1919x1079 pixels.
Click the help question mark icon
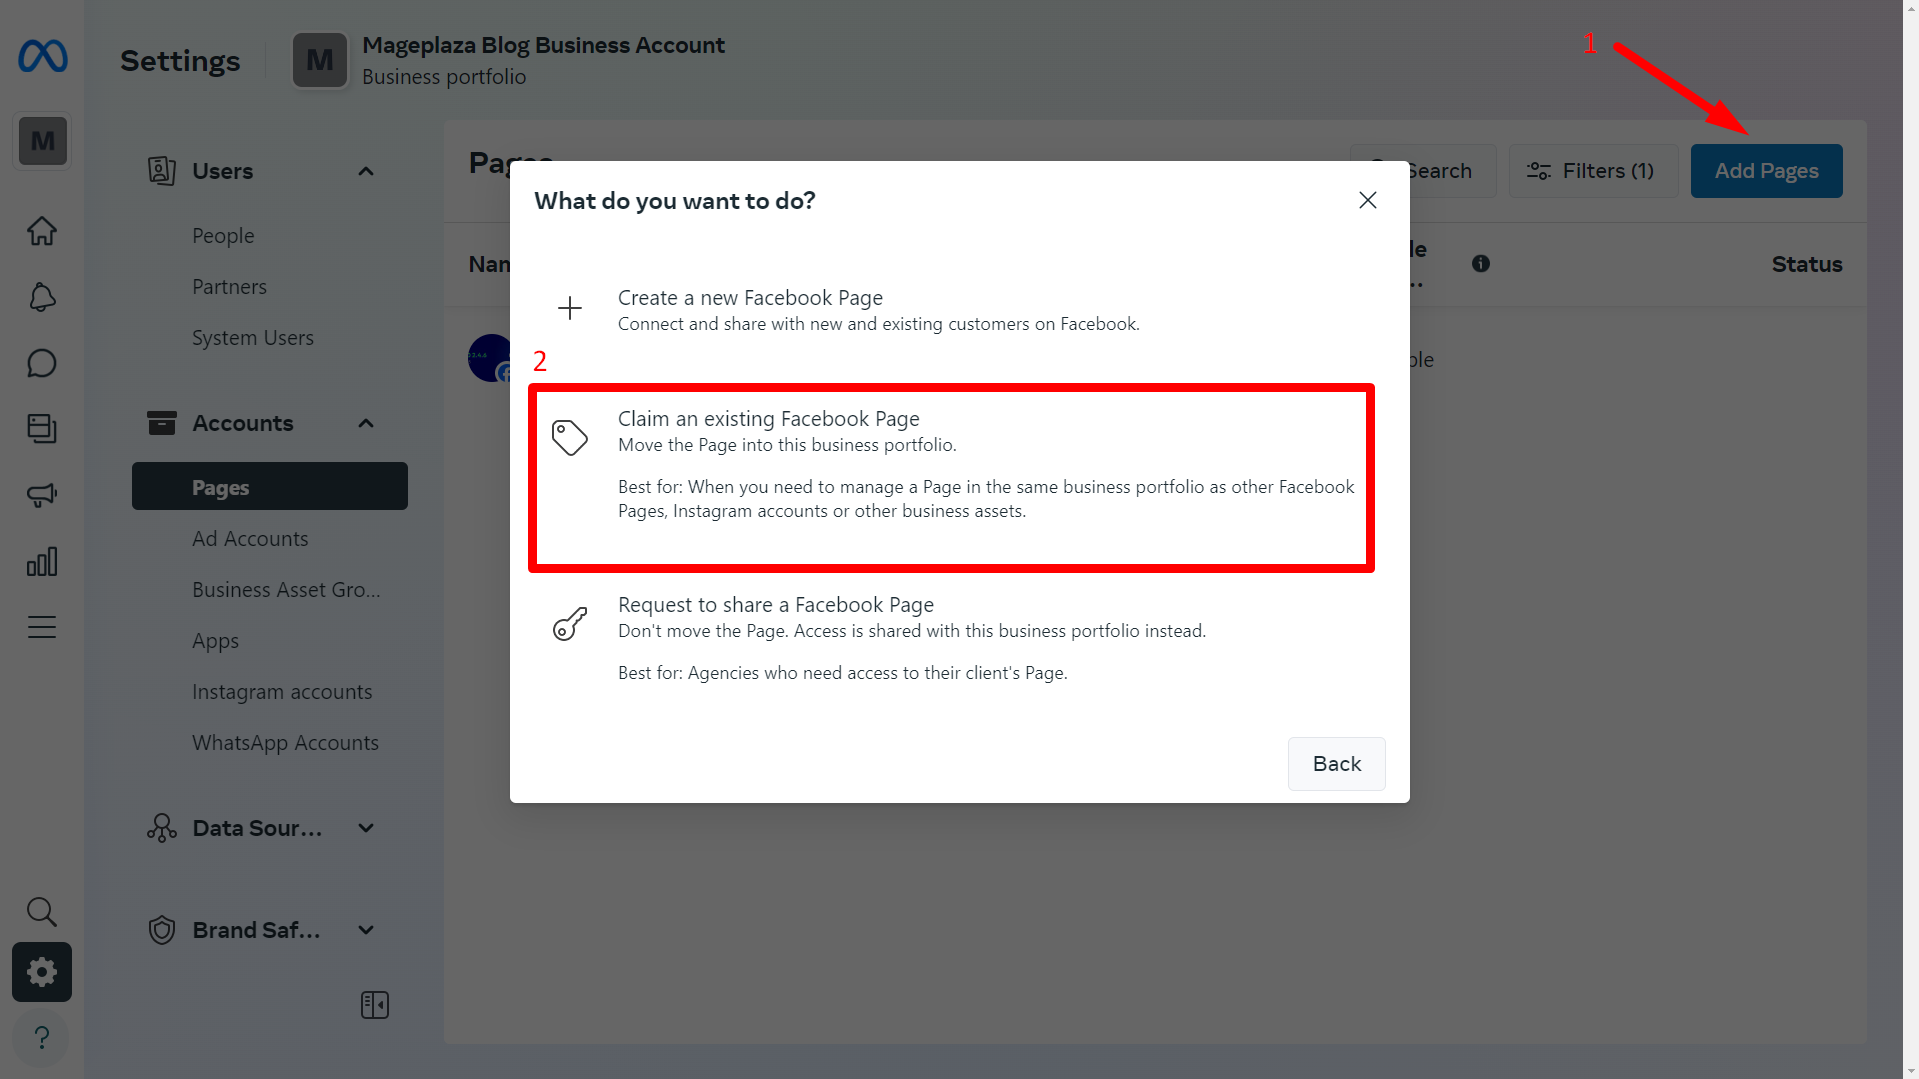point(42,1037)
